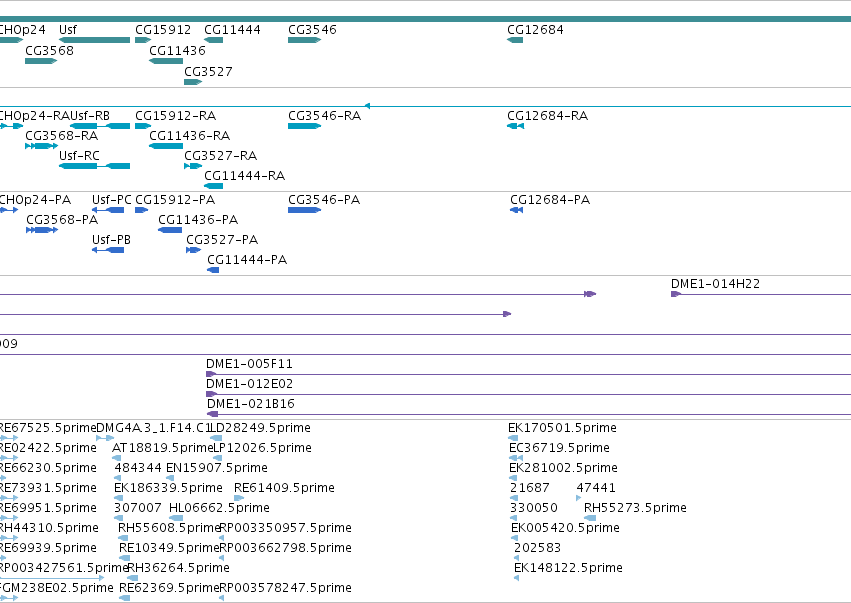
Task: Select LP12026.5prime EST
Action: (218, 458)
